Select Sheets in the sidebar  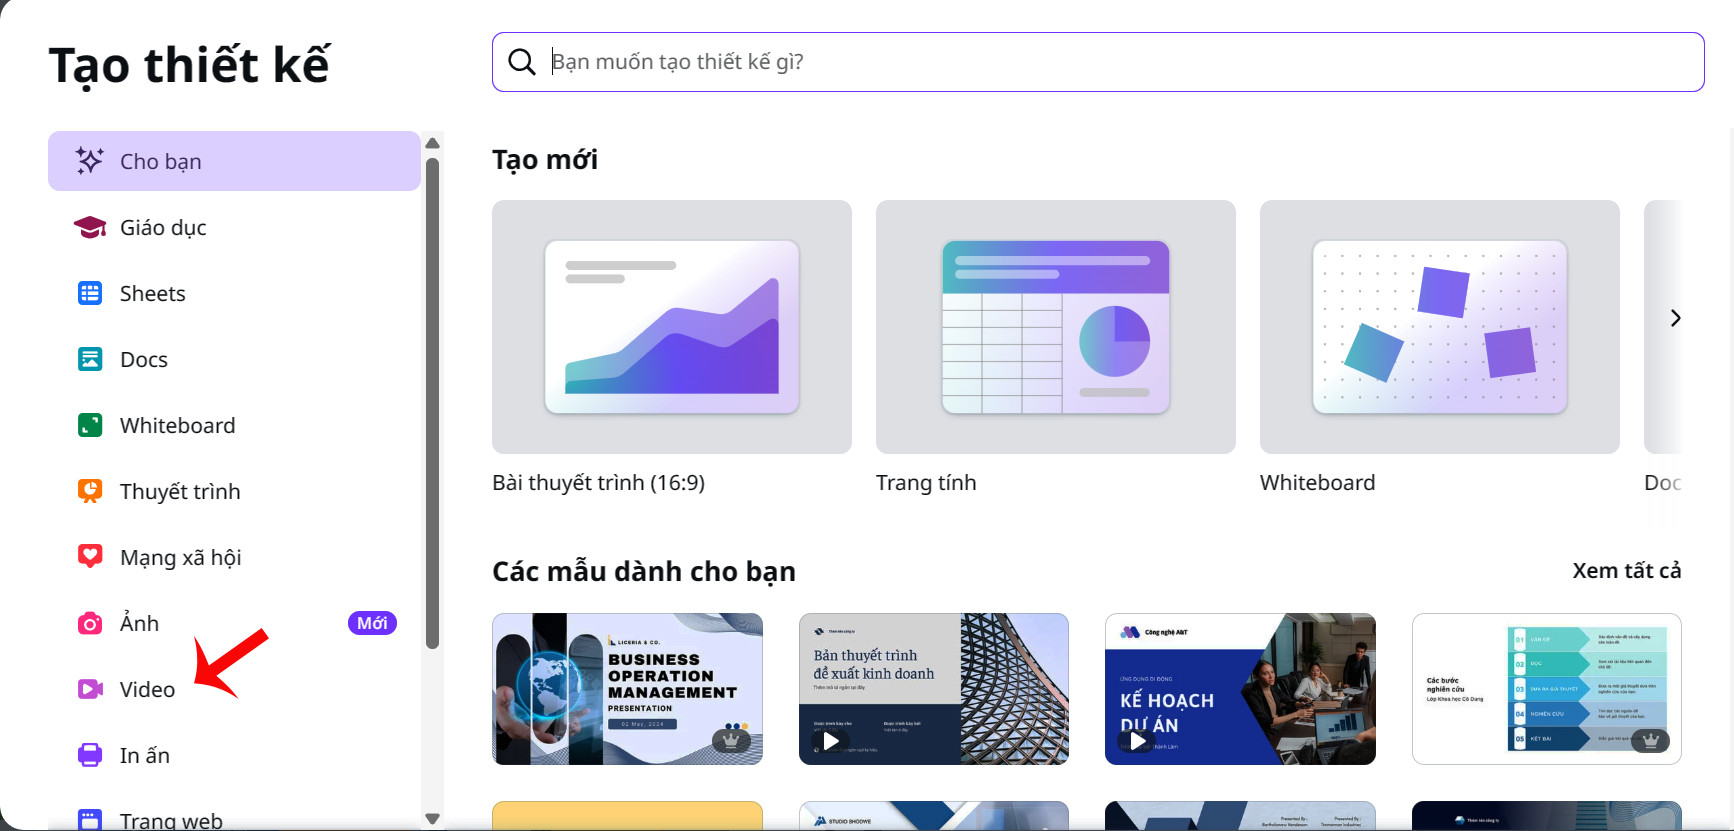234,293
